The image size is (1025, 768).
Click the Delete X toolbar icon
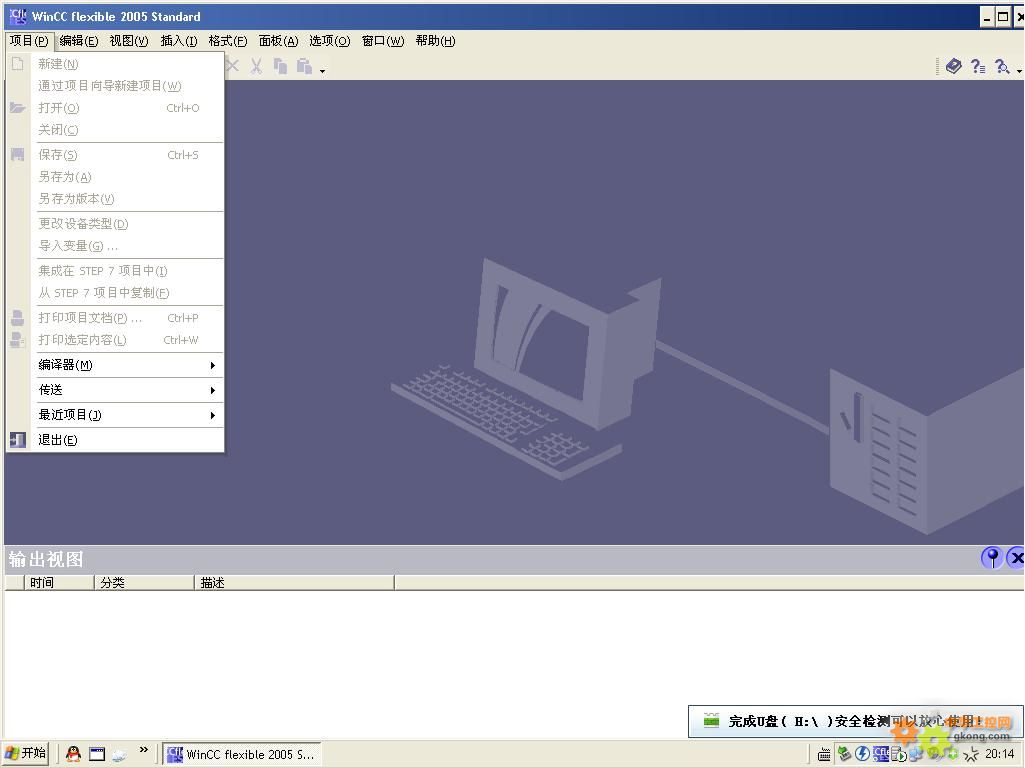(x=233, y=65)
